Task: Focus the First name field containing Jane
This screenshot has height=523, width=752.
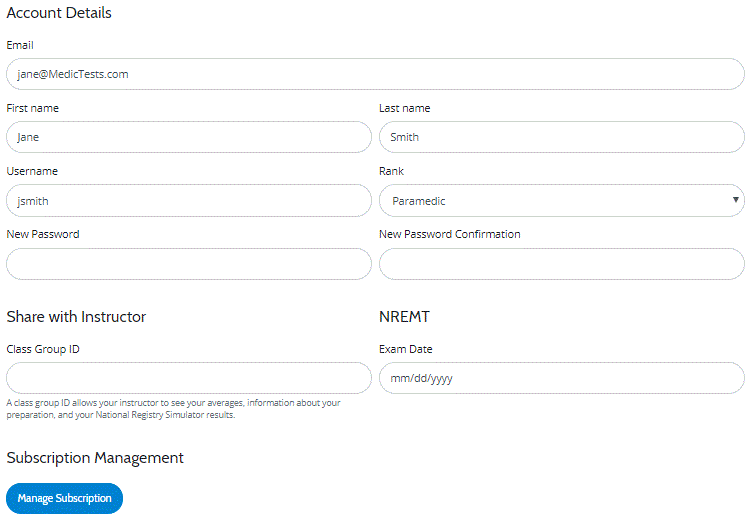Action: click(188, 137)
